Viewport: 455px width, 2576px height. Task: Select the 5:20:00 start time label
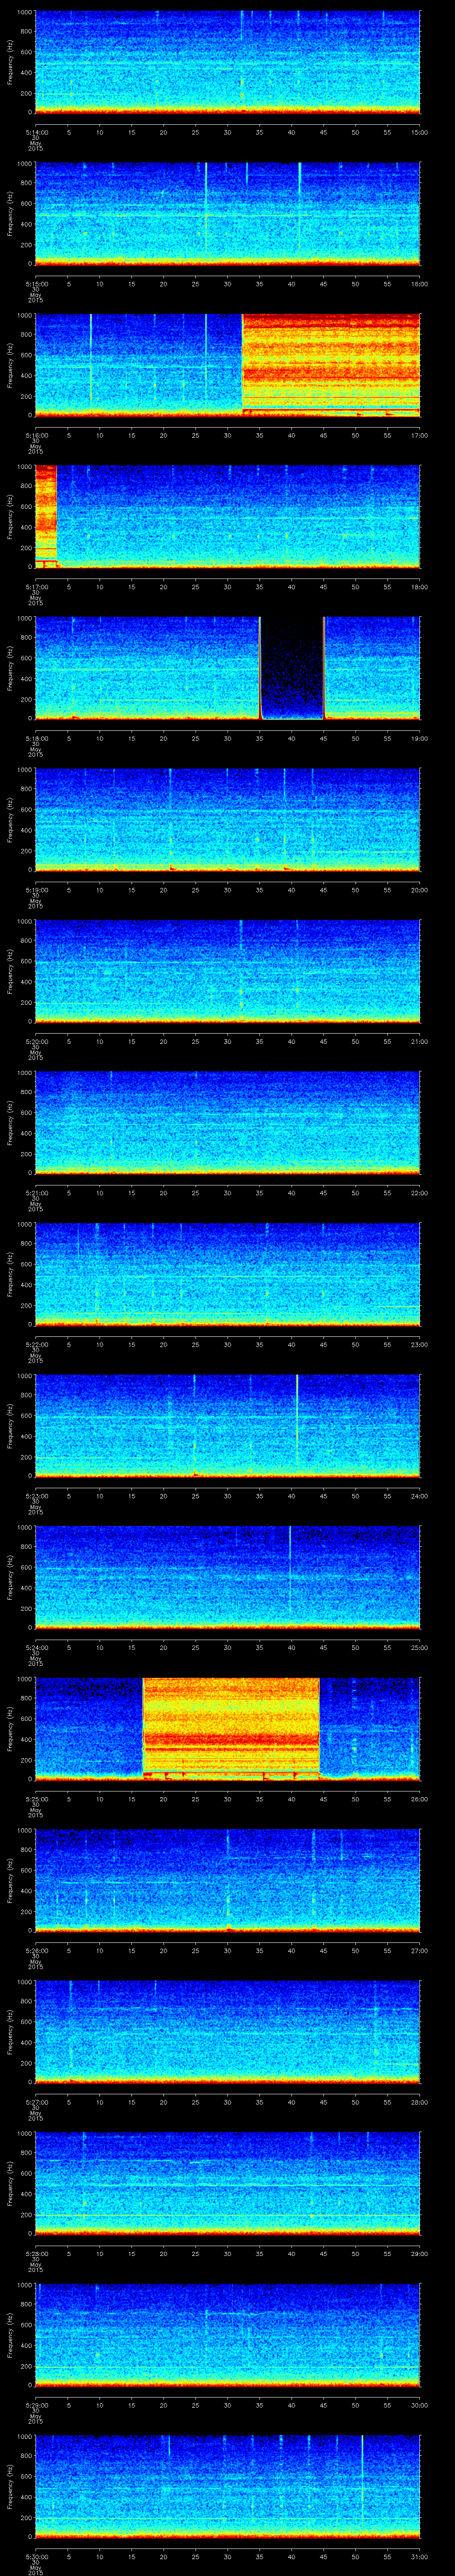[36, 1041]
